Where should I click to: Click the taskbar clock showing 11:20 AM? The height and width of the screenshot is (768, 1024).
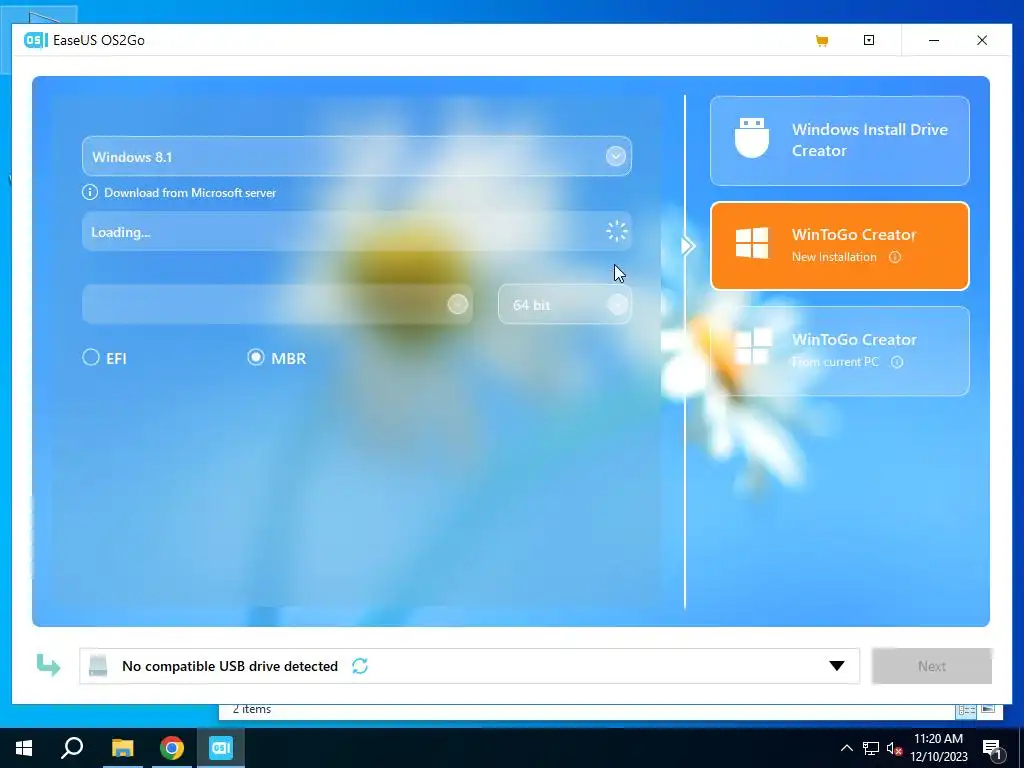[938, 748]
